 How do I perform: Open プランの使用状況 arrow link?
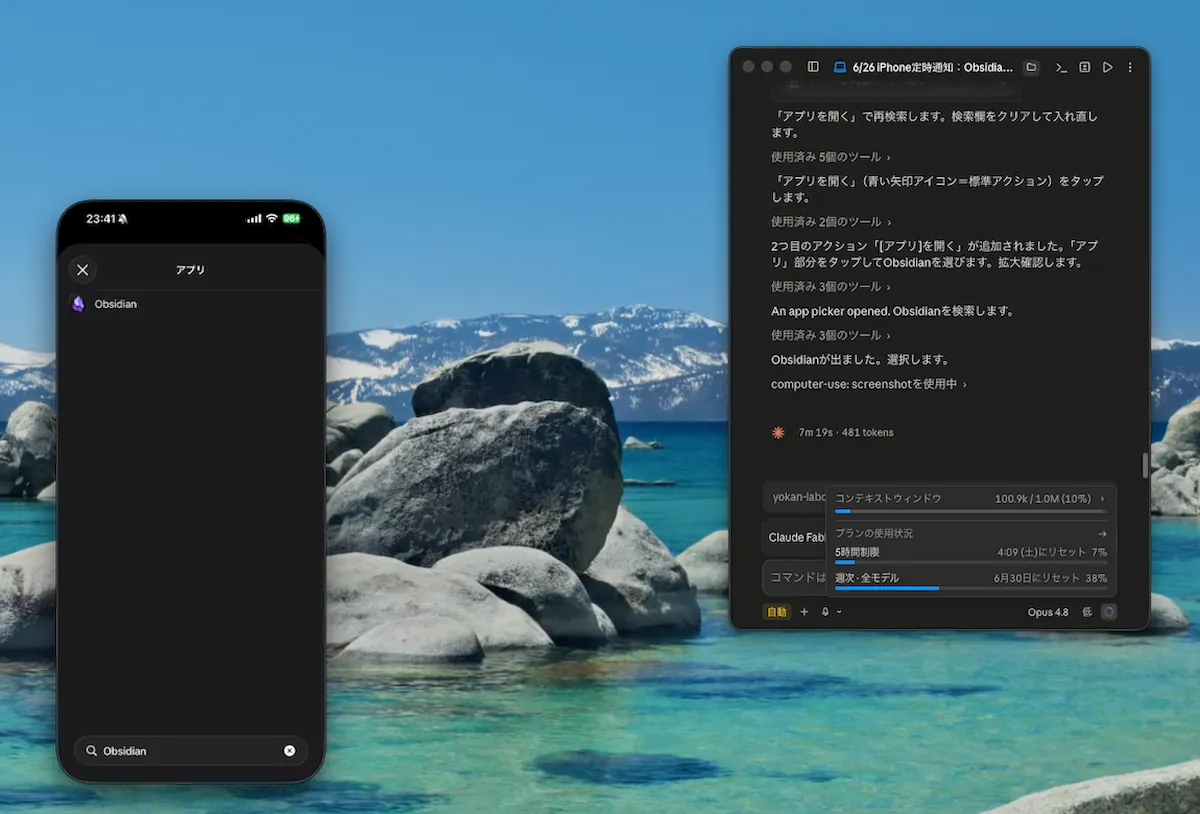pyautogui.click(x=1102, y=533)
